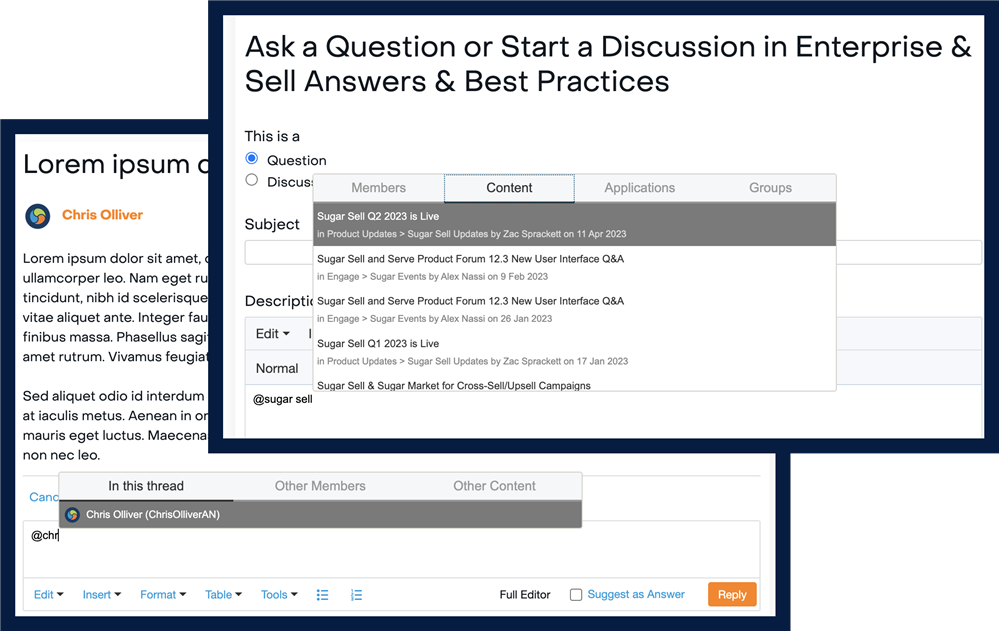Click Chris Olliver's author avatar

[38, 215]
